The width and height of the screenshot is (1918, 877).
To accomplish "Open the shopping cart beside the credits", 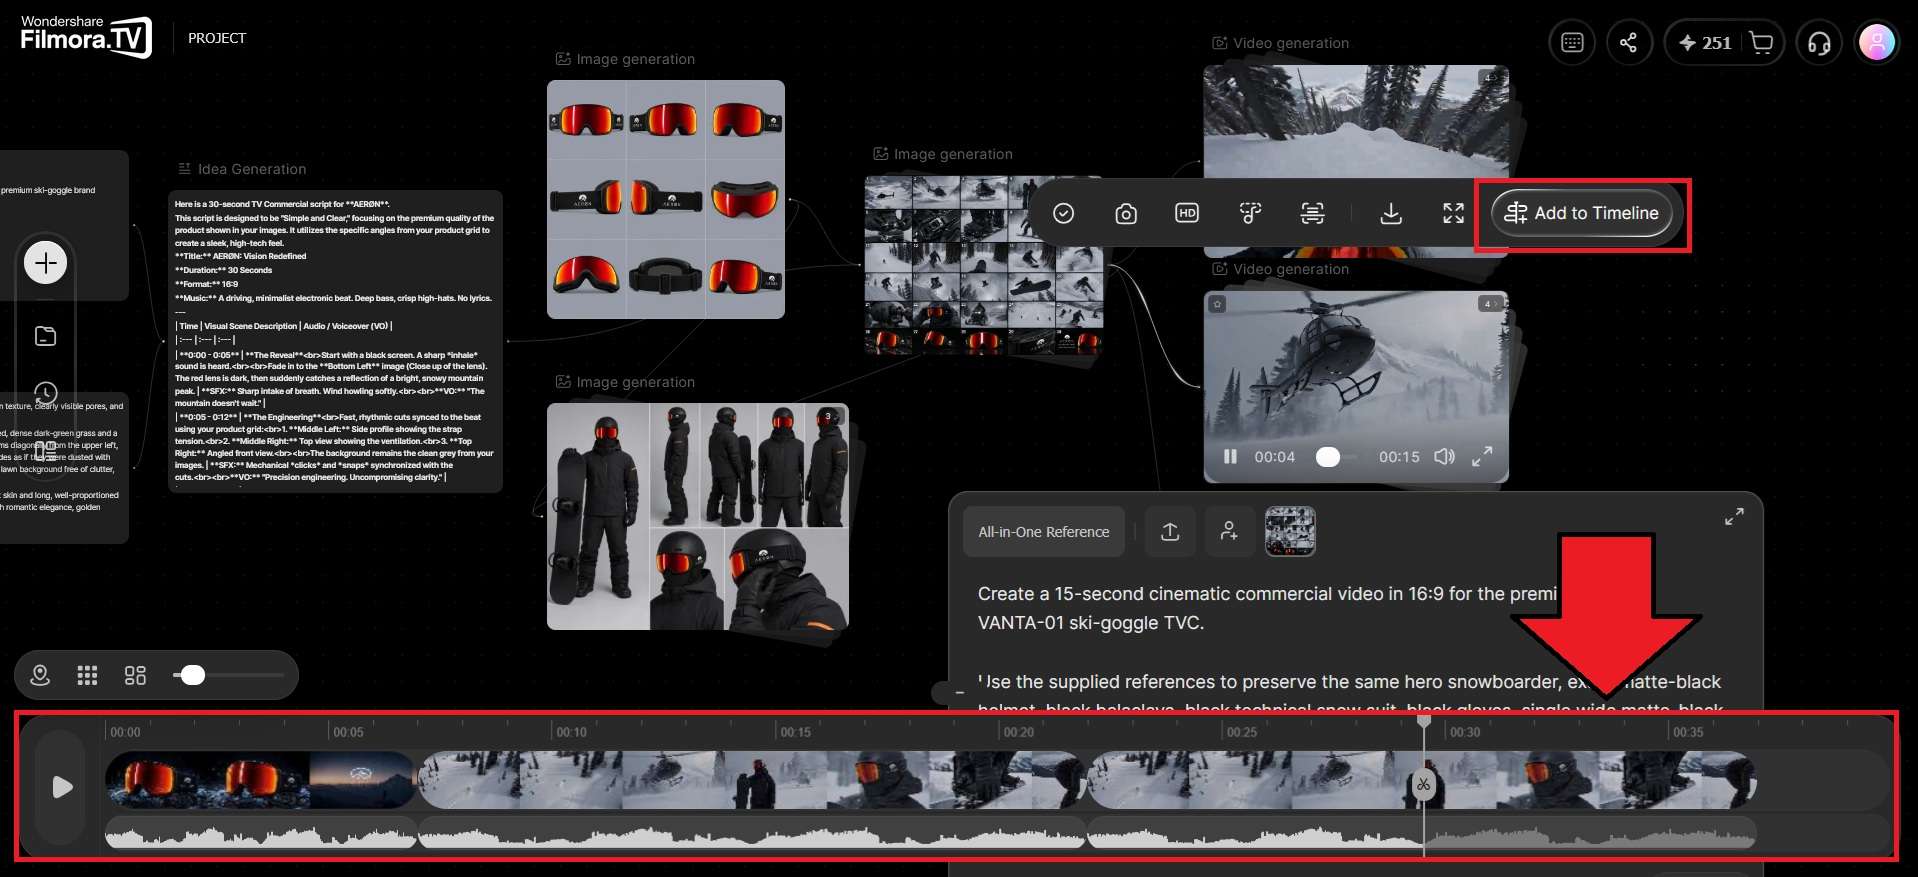I will click(x=1761, y=43).
